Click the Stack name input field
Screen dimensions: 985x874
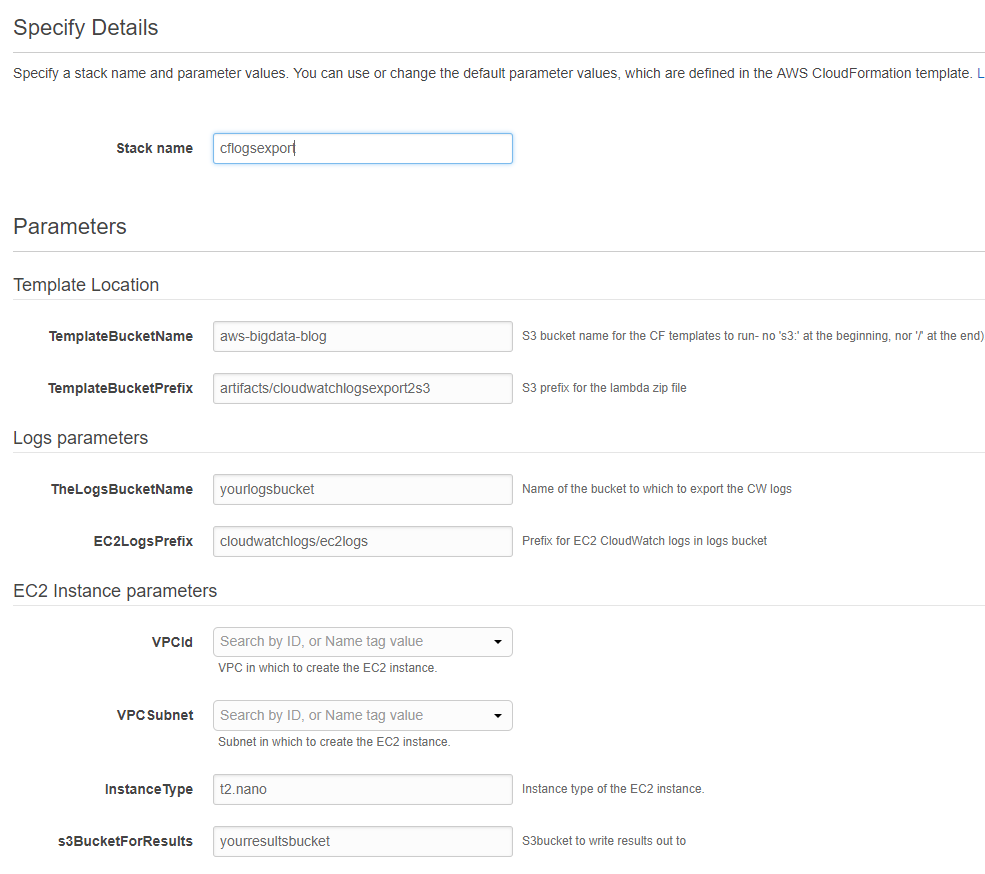362,148
